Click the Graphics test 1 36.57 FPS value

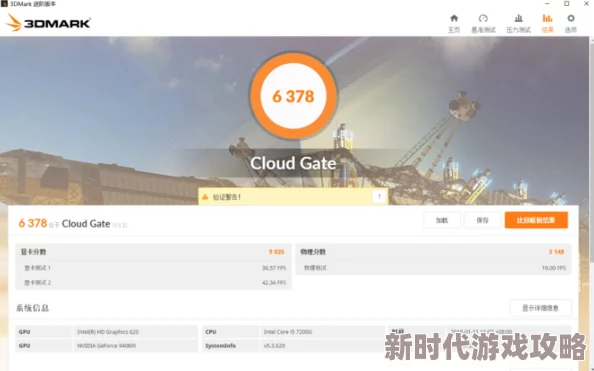274,268
